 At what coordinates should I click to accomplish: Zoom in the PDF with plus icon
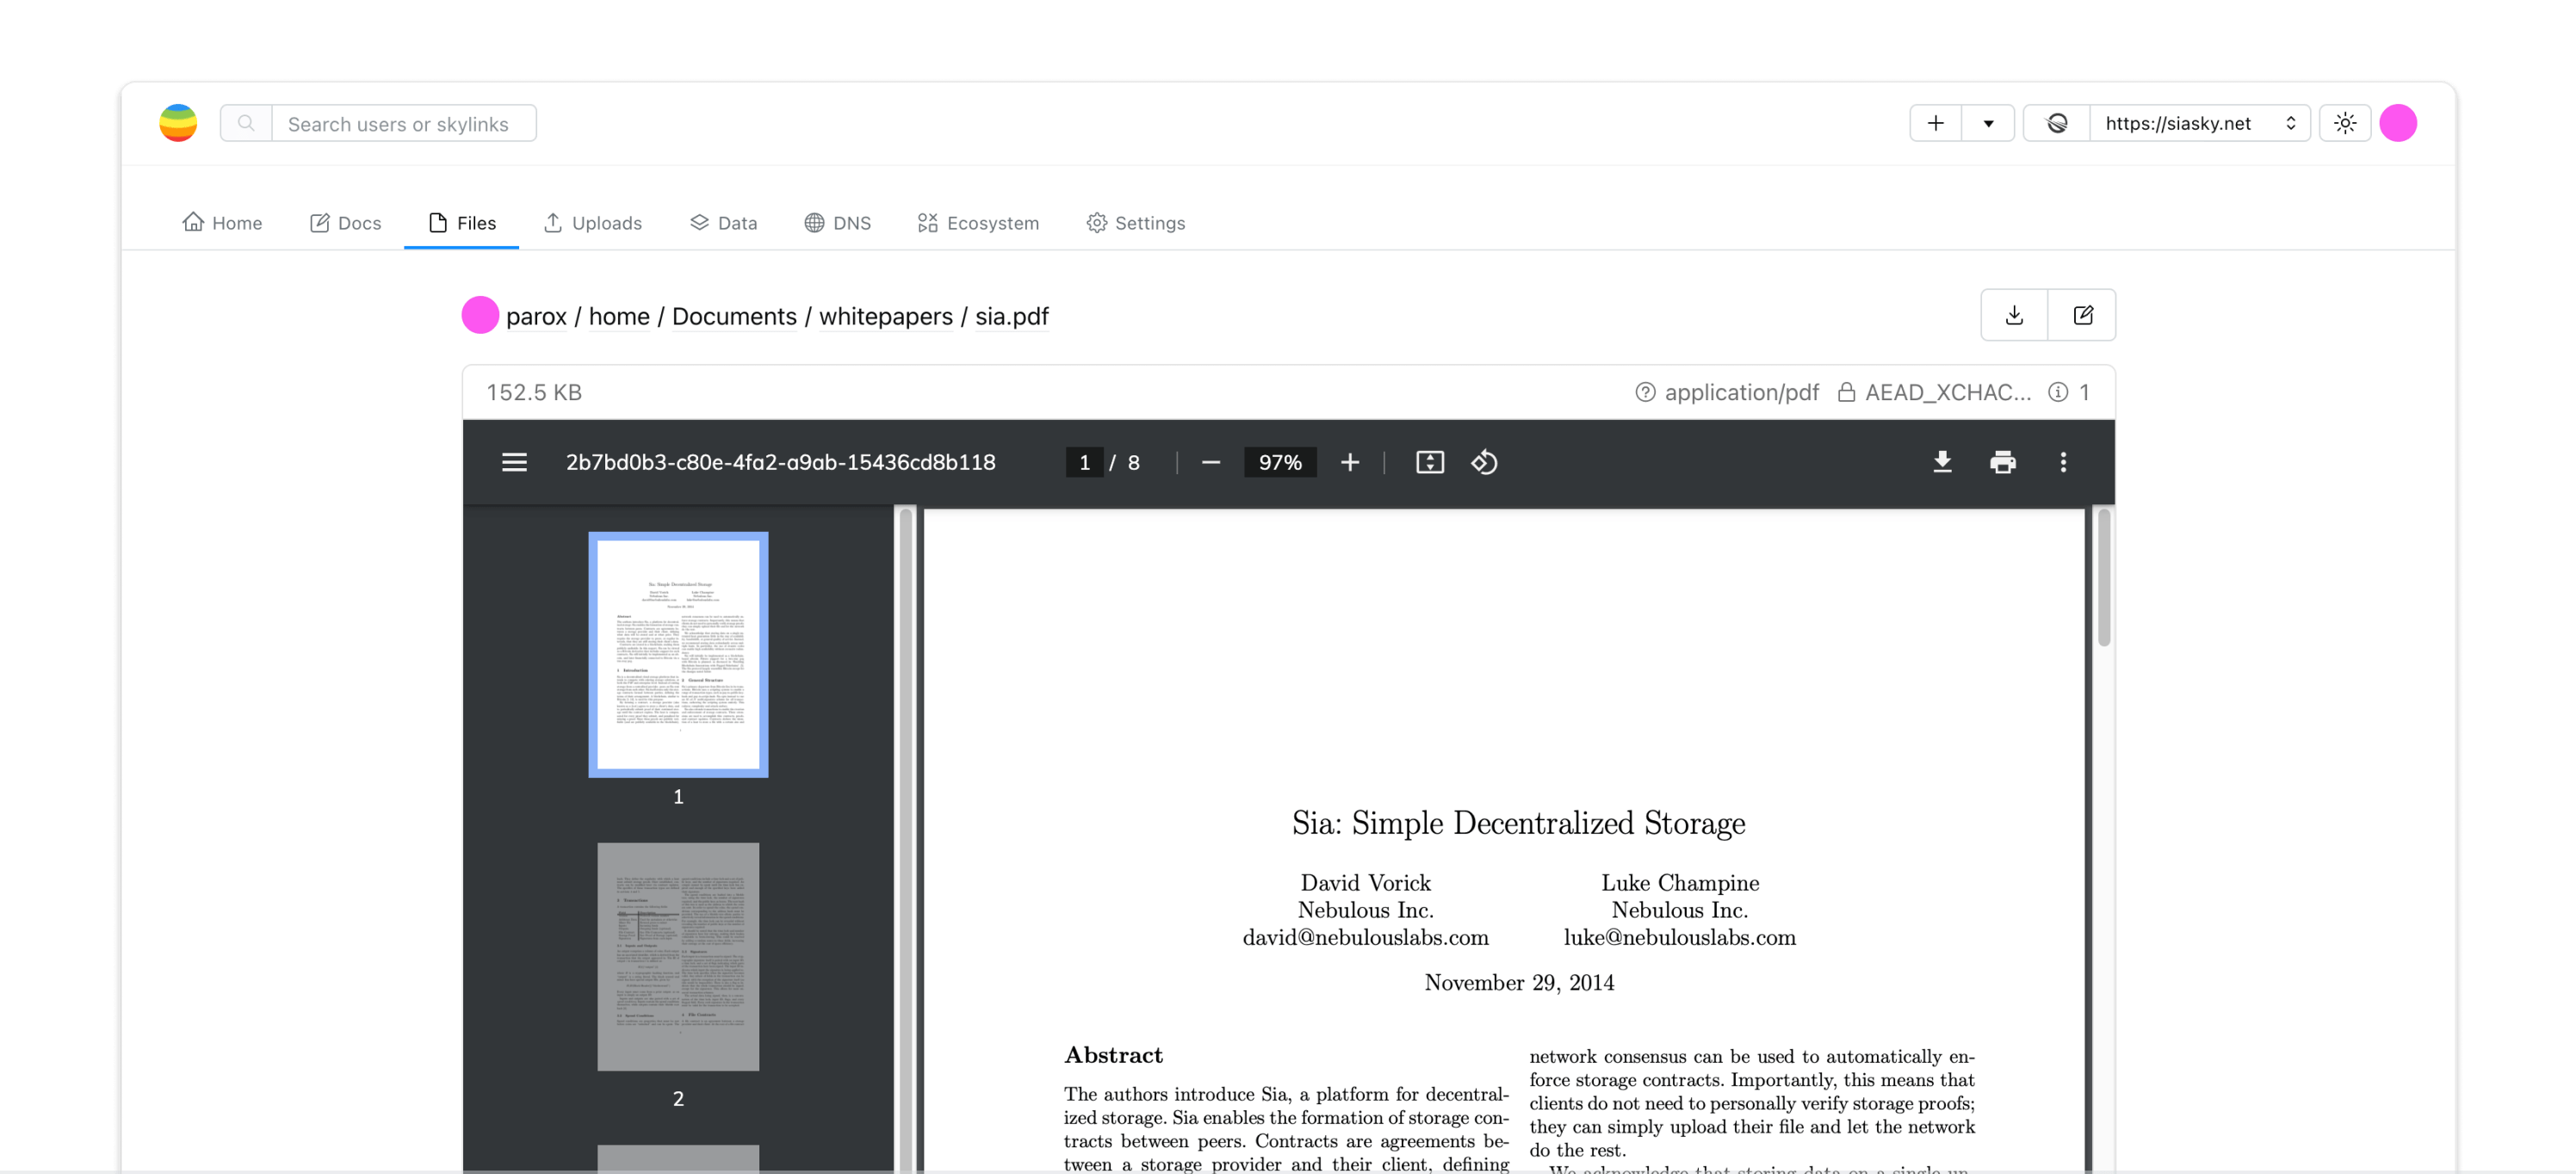[x=1349, y=462]
